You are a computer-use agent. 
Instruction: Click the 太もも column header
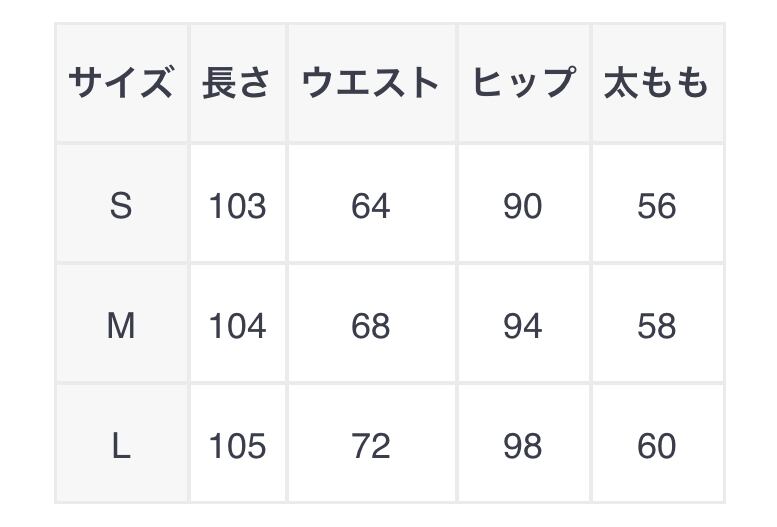point(657,83)
